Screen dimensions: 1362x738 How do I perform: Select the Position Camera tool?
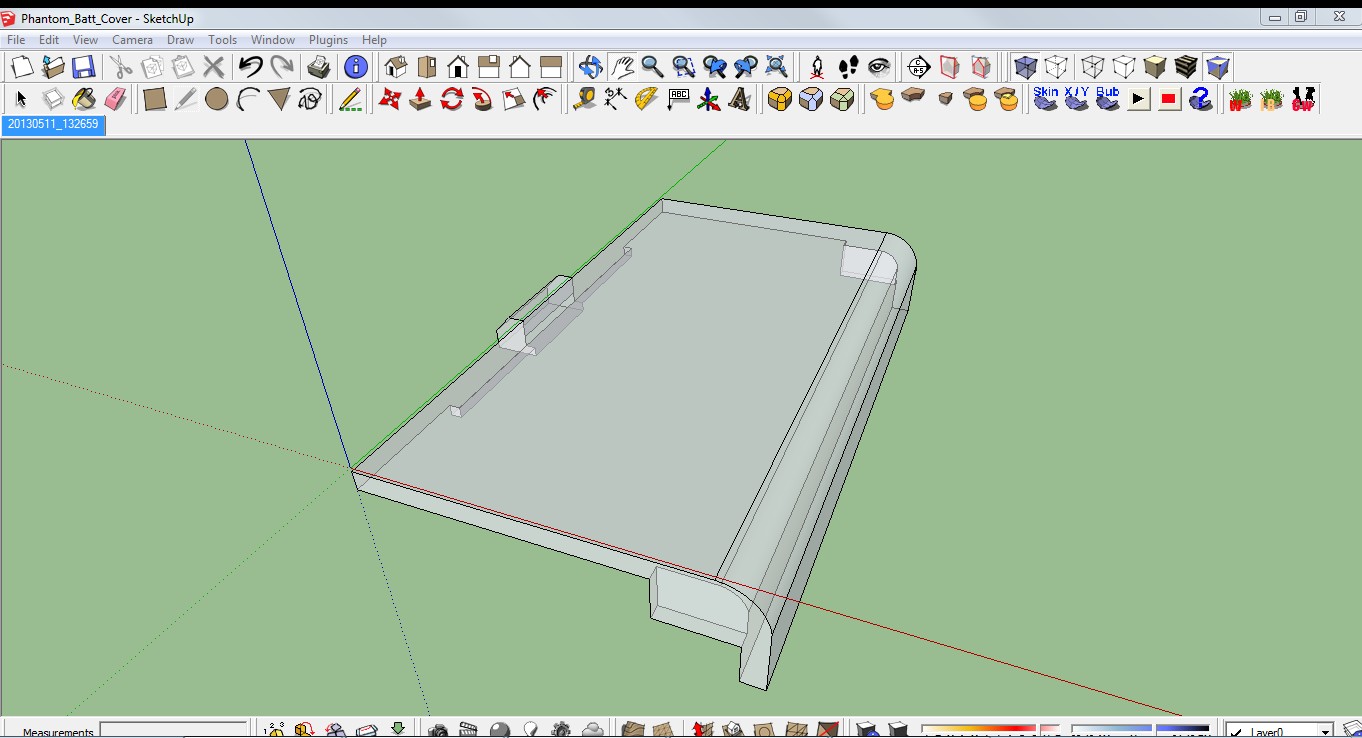(x=817, y=67)
